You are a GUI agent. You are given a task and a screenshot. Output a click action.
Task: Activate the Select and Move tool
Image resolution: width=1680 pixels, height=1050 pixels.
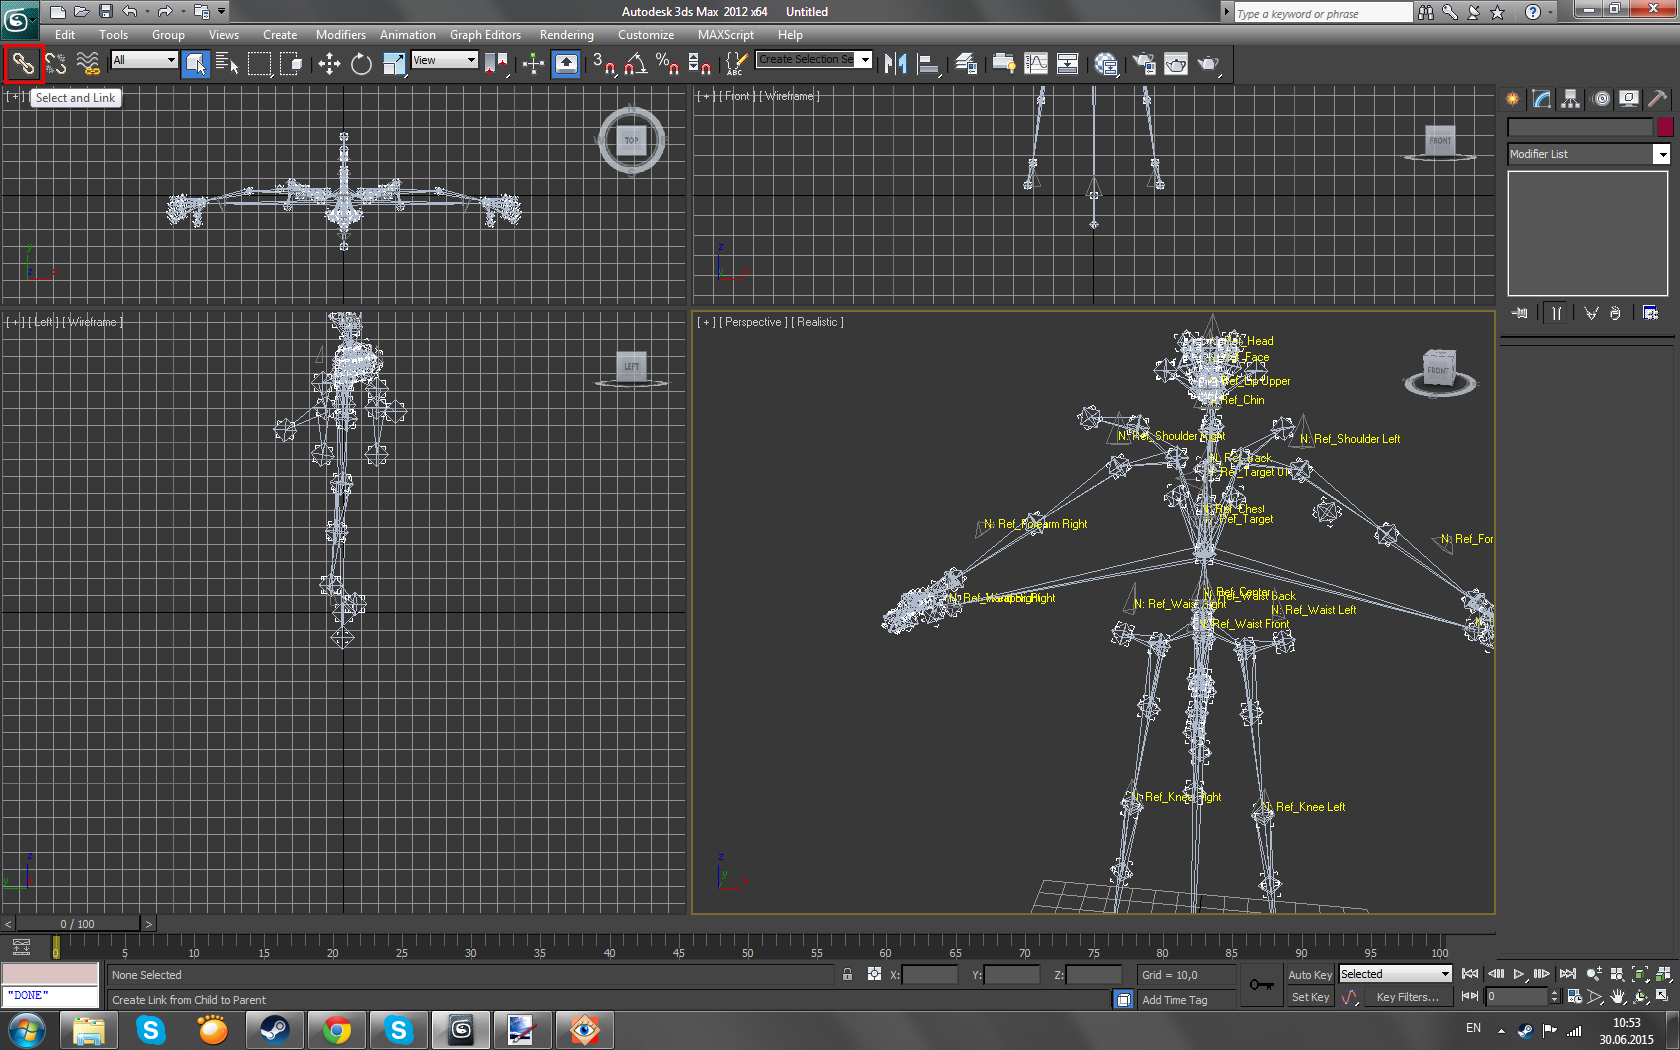[329, 65]
